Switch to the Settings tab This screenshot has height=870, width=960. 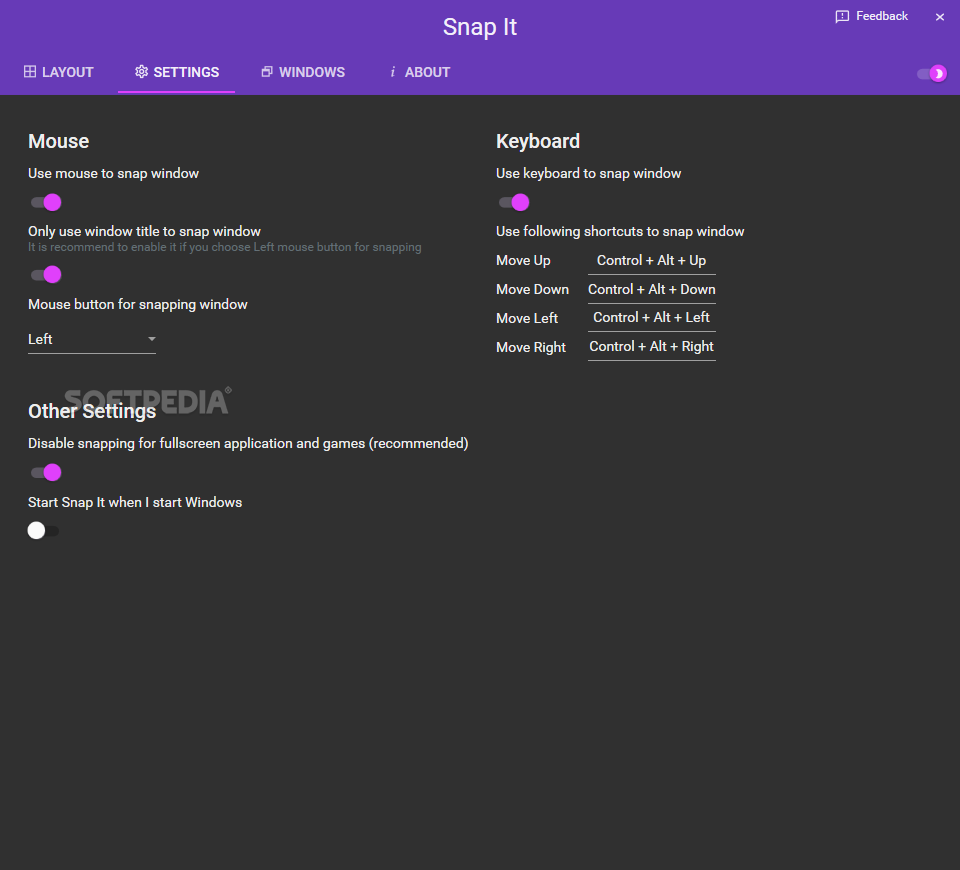point(177,72)
